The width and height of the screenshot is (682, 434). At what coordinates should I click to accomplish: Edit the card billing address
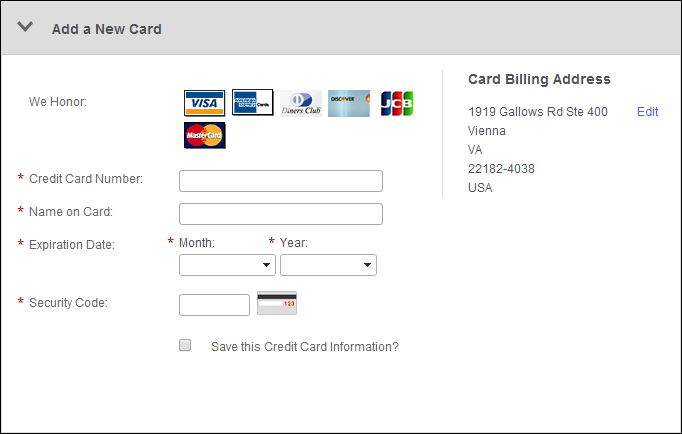click(x=647, y=112)
